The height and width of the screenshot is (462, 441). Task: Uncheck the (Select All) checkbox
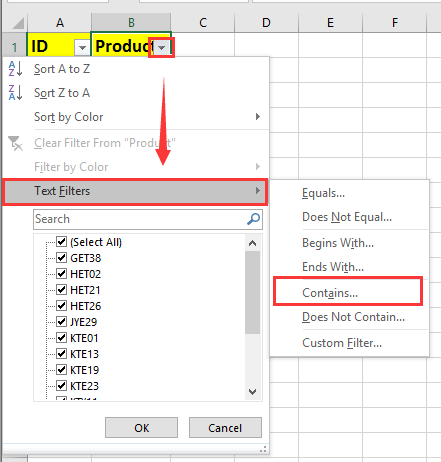pyautogui.click(x=62, y=241)
